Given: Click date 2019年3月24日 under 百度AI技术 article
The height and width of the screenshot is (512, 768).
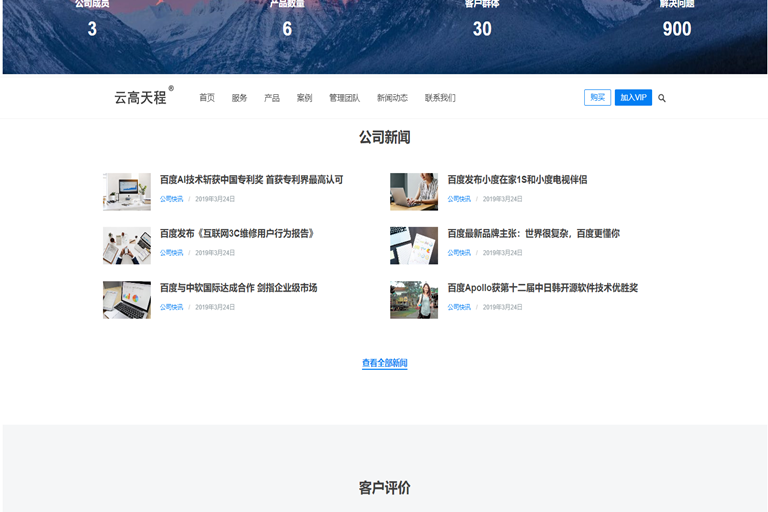Looking at the screenshot, I should tap(215, 199).
